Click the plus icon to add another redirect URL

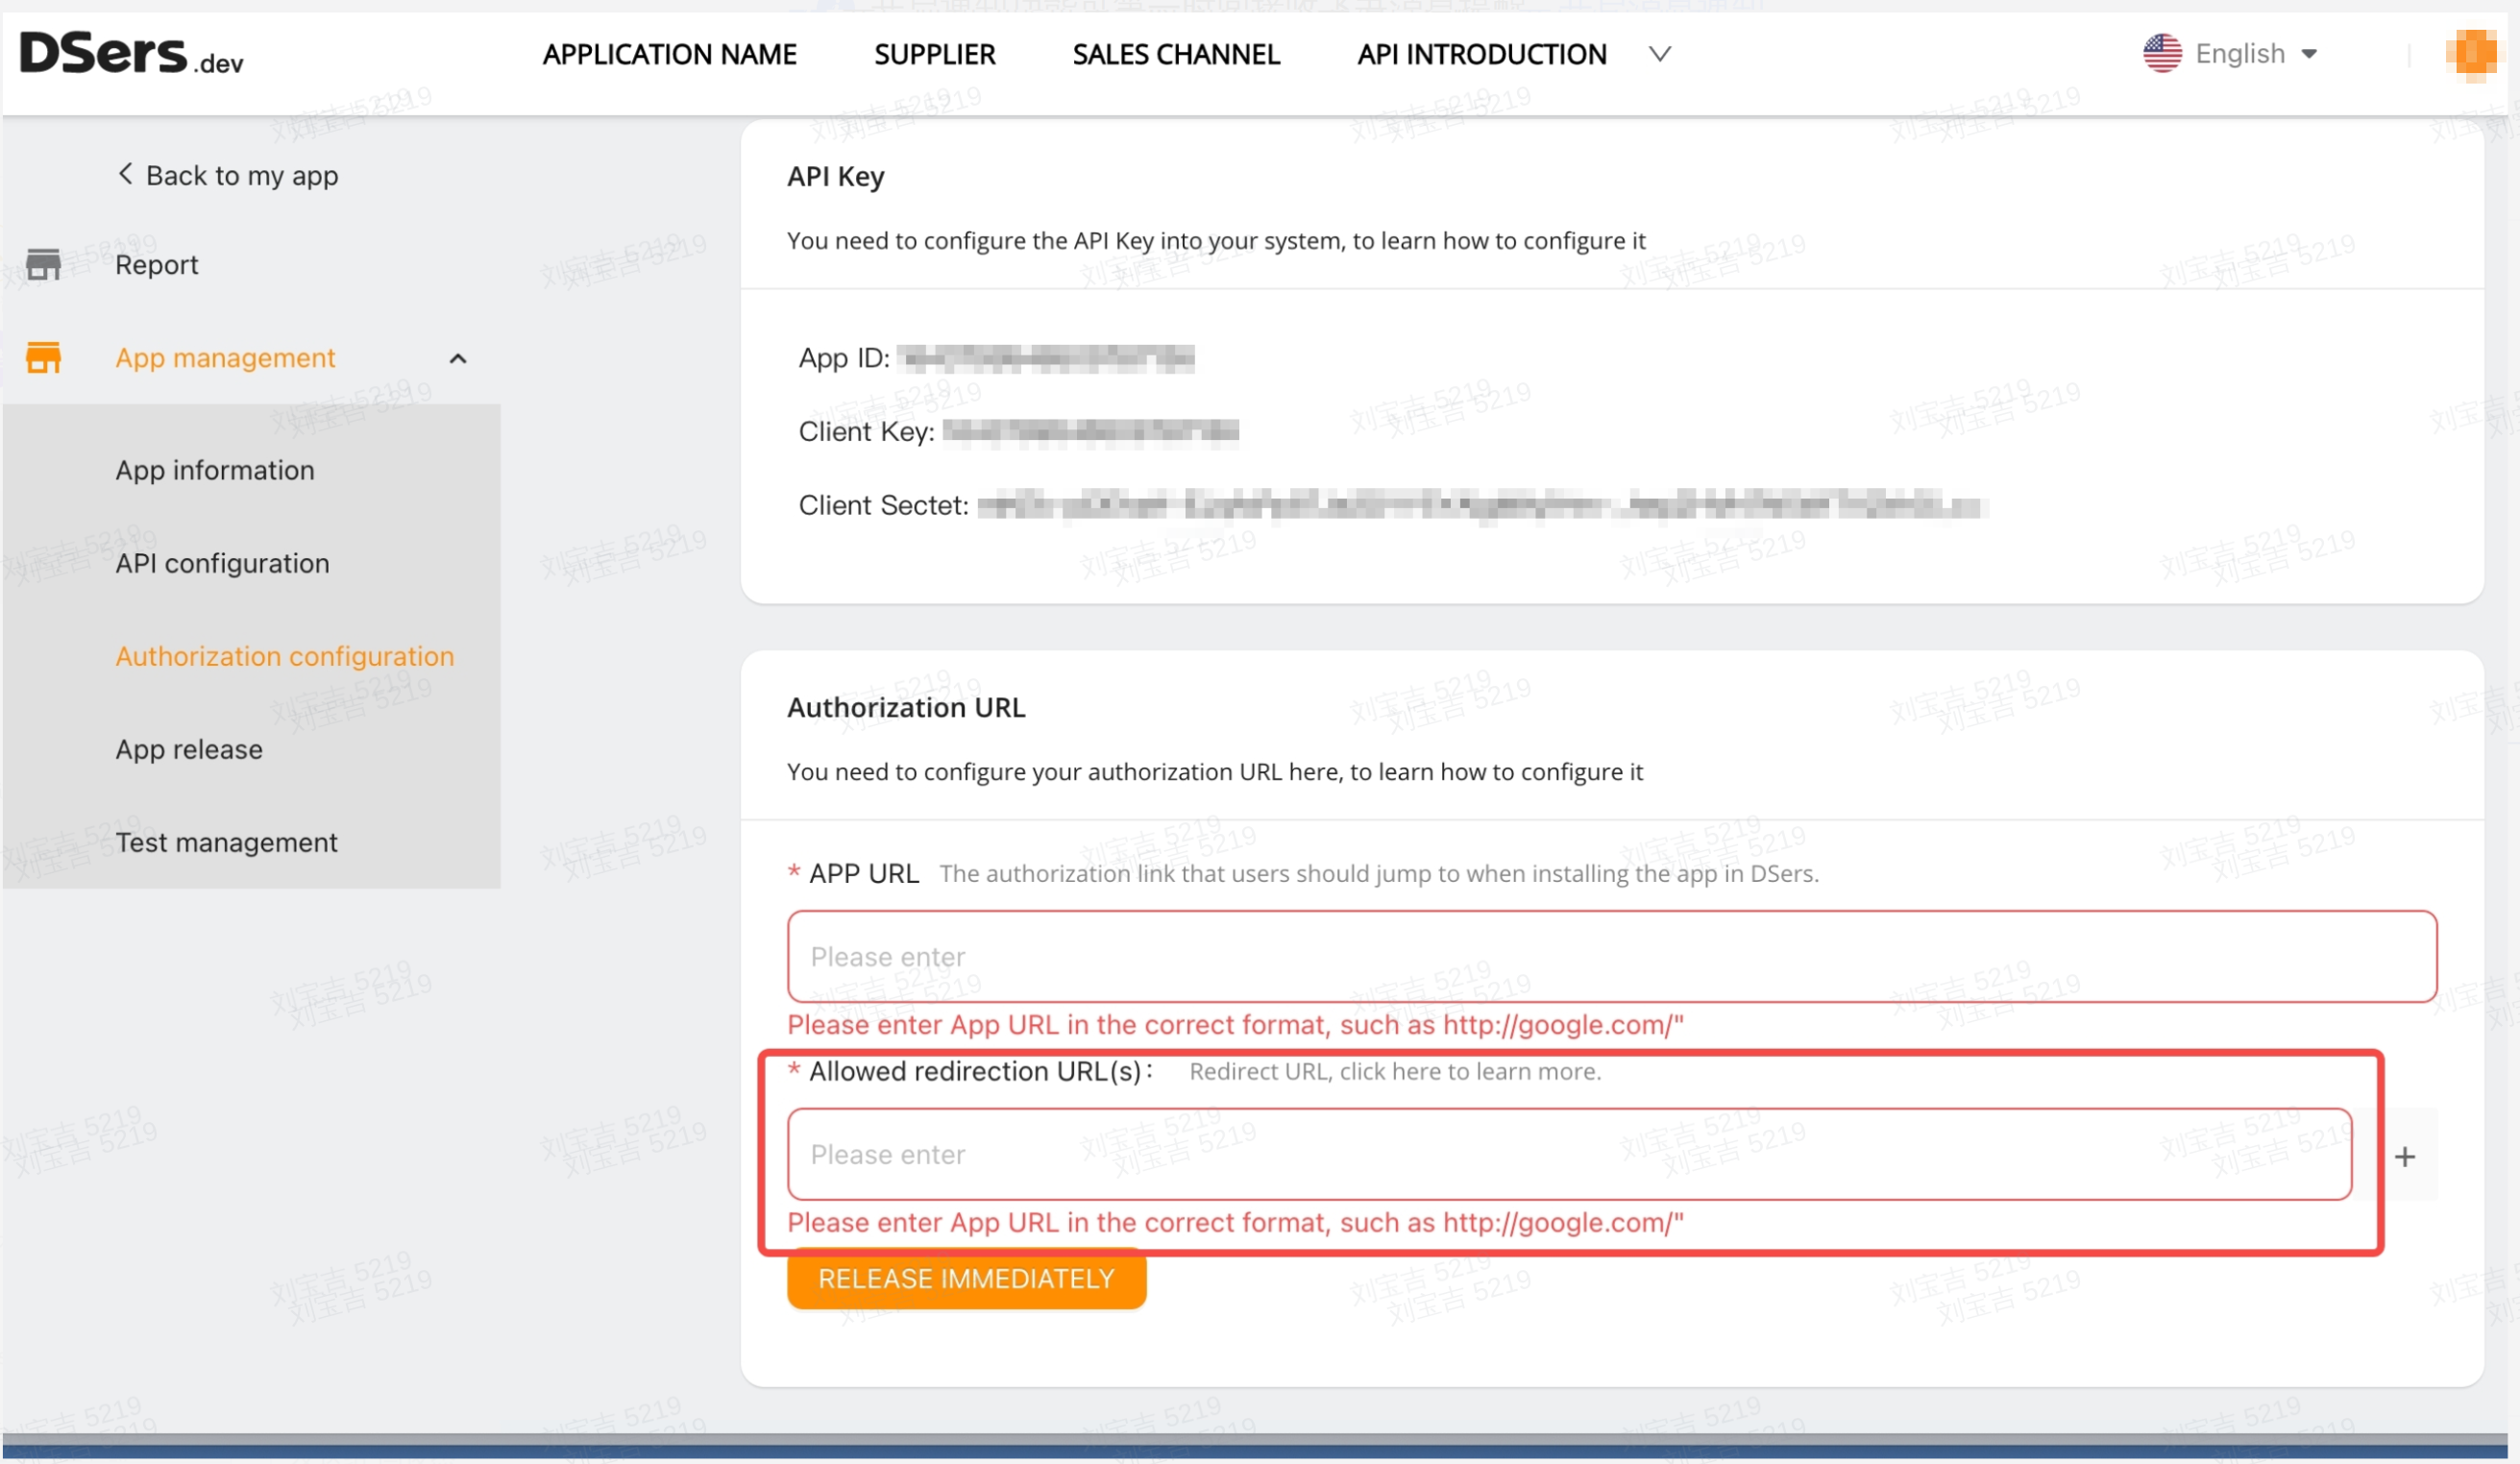tap(2404, 1156)
